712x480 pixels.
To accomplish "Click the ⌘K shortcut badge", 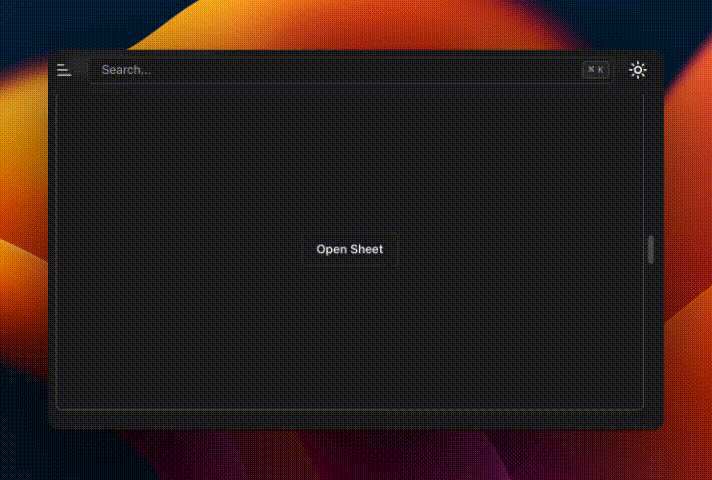I will (595, 69).
